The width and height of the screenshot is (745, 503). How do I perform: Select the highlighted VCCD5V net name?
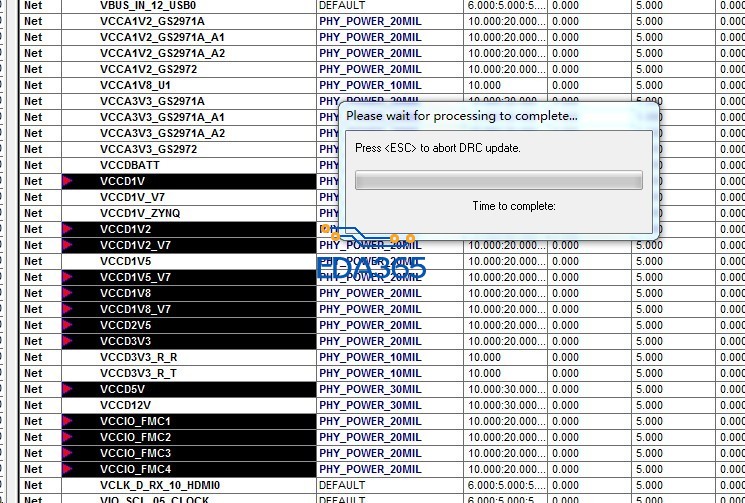click(122, 389)
